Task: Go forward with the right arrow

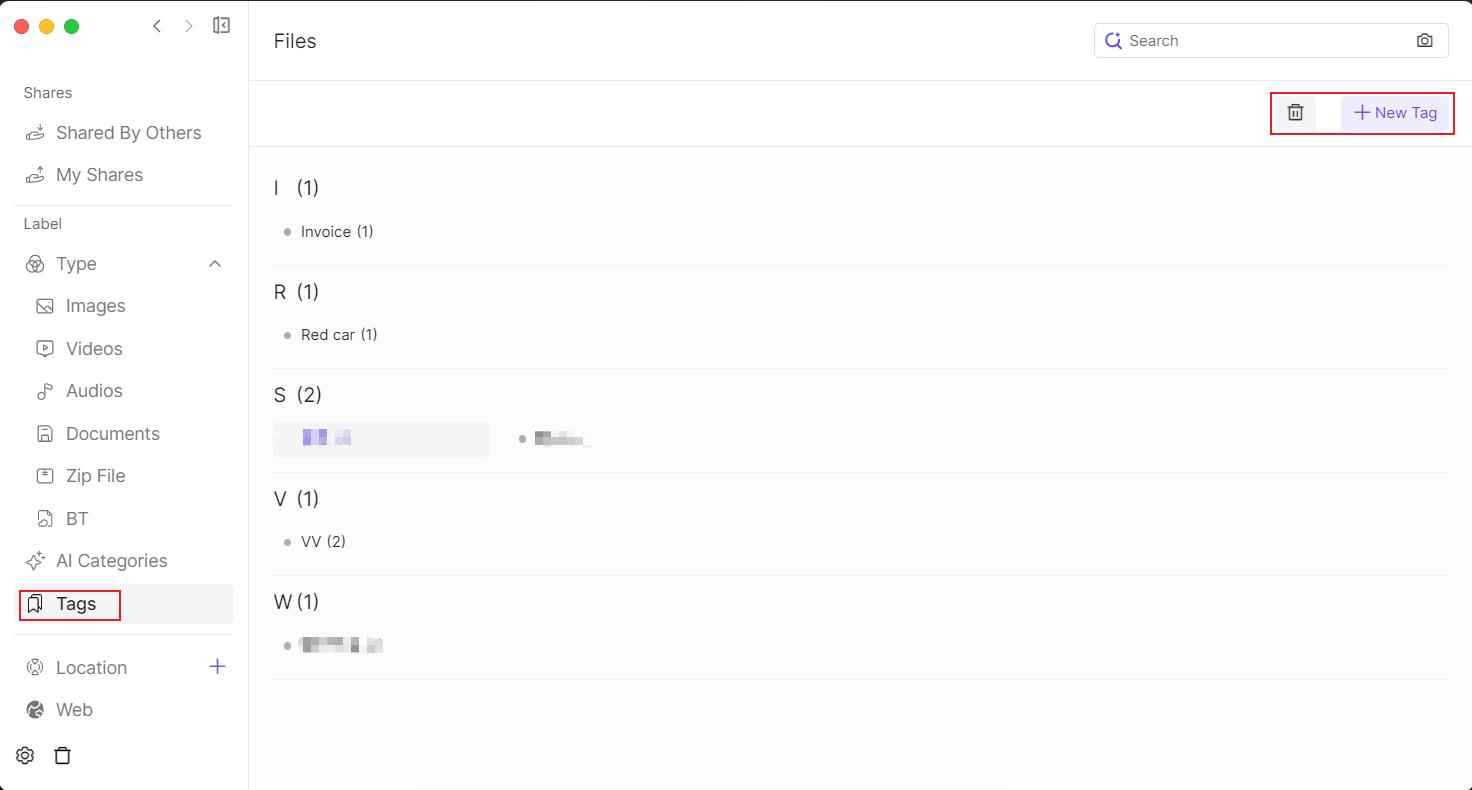Action: pos(188,26)
